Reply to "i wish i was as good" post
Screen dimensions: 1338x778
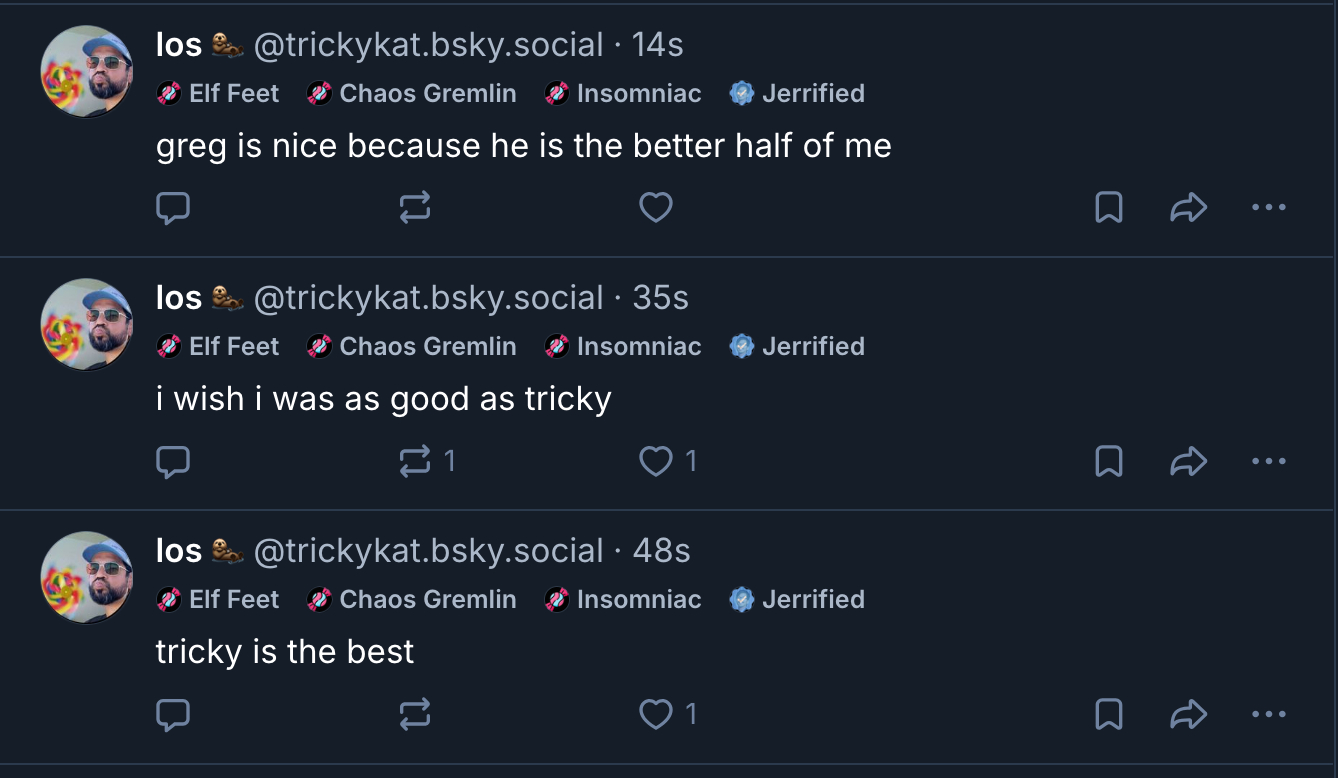(x=173, y=461)
